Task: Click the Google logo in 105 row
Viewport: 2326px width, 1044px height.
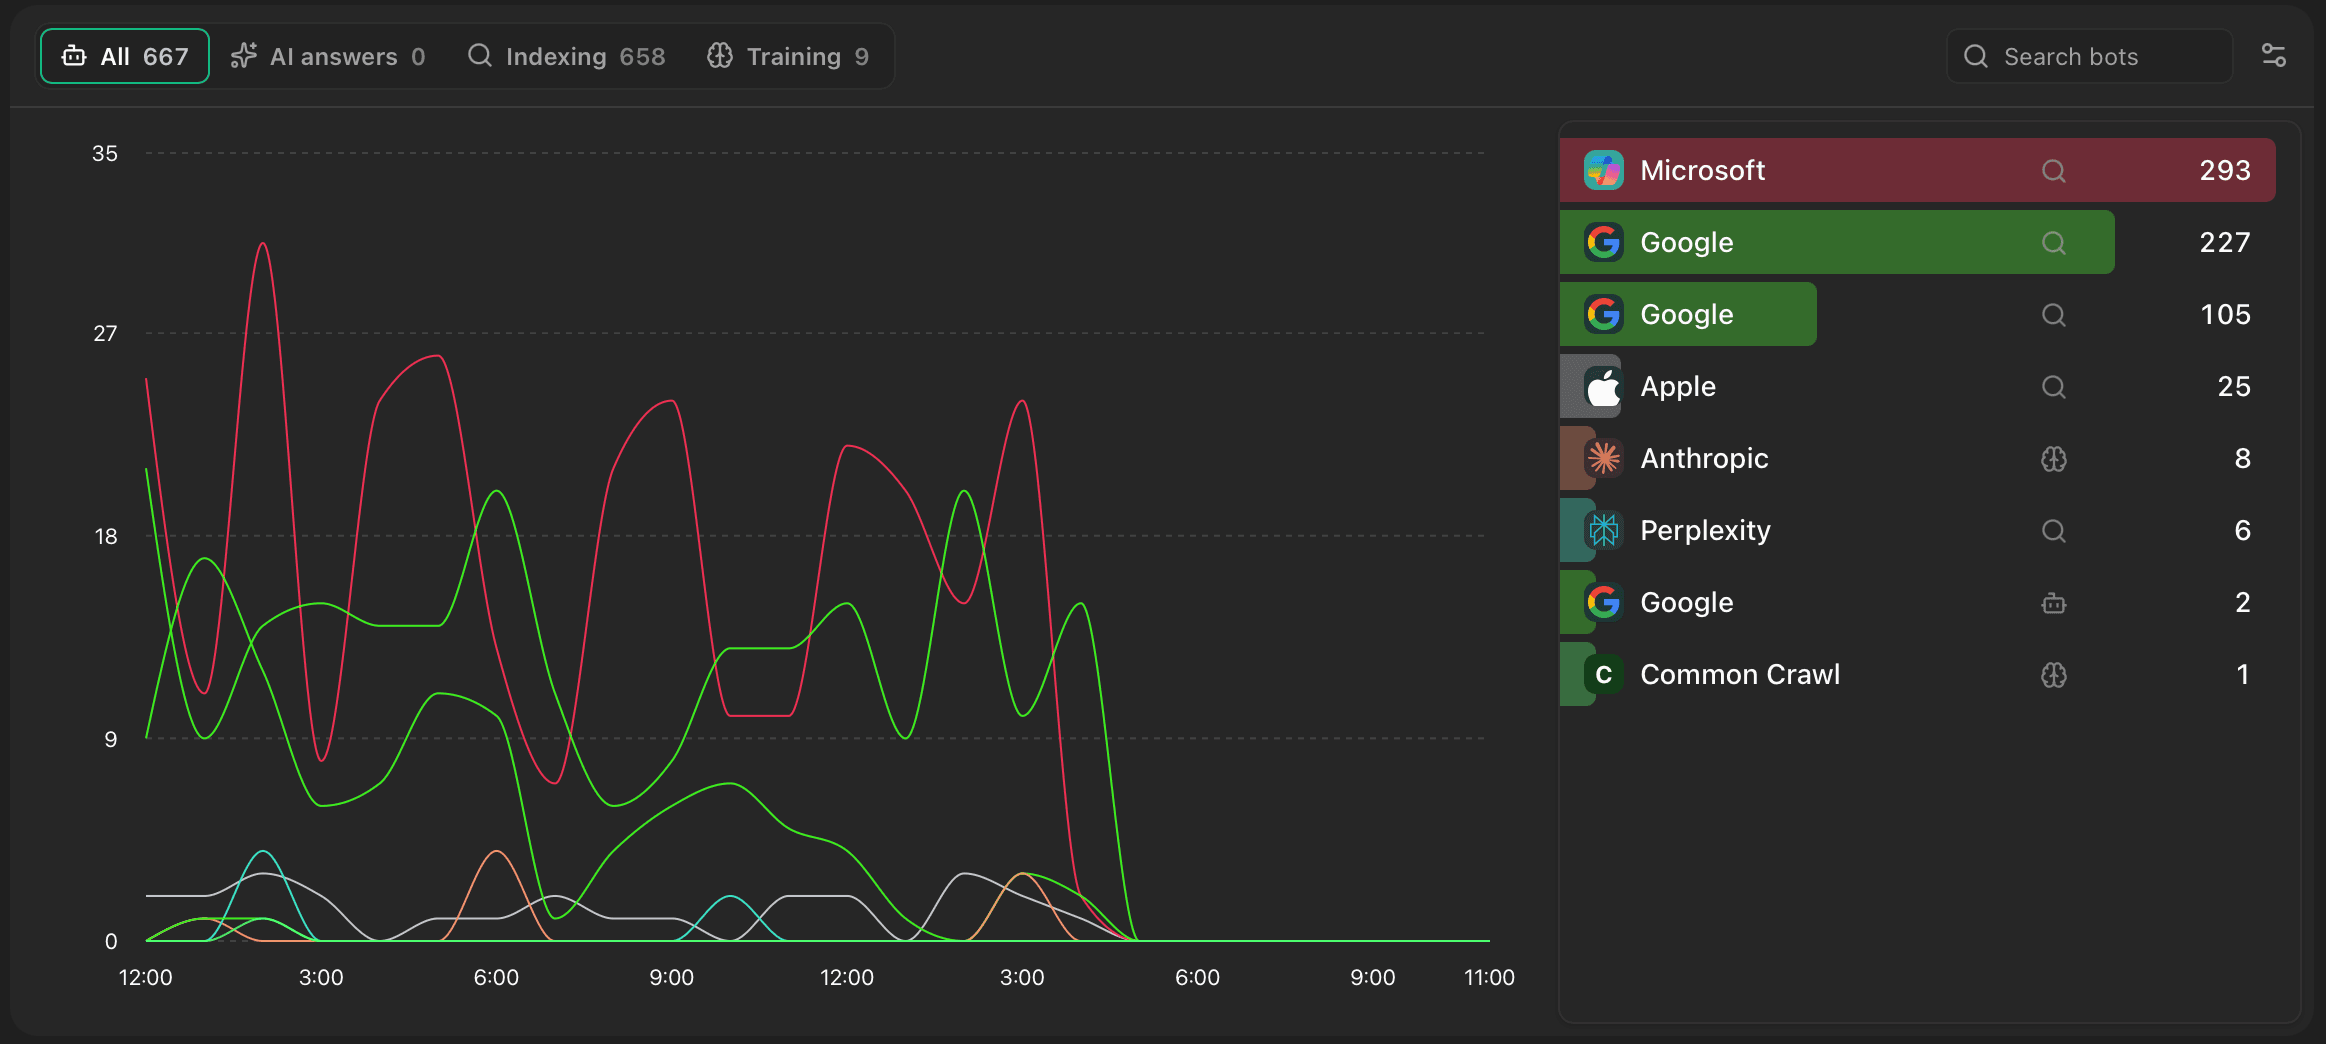Action: pyautogui.click(x=1604, y=314)
